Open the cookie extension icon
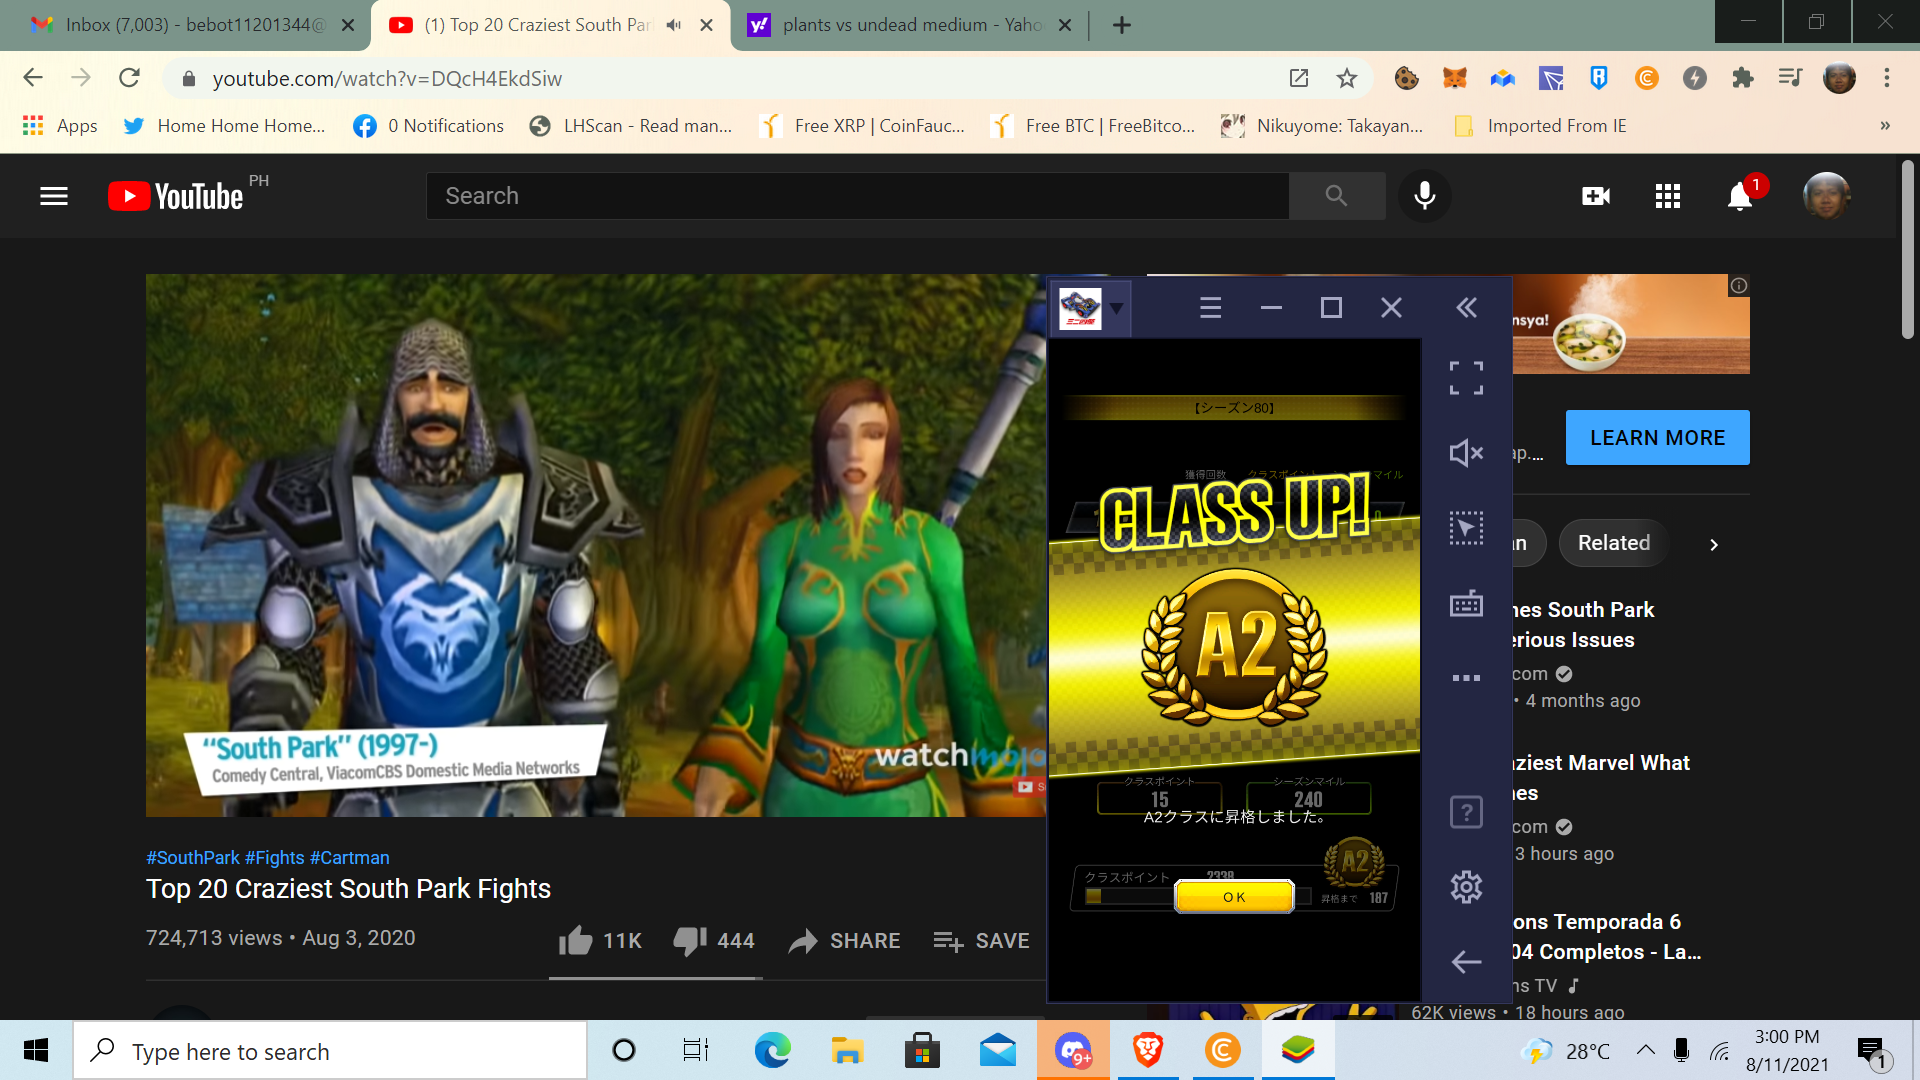 pyautogui.click(x=1407, y=78)
